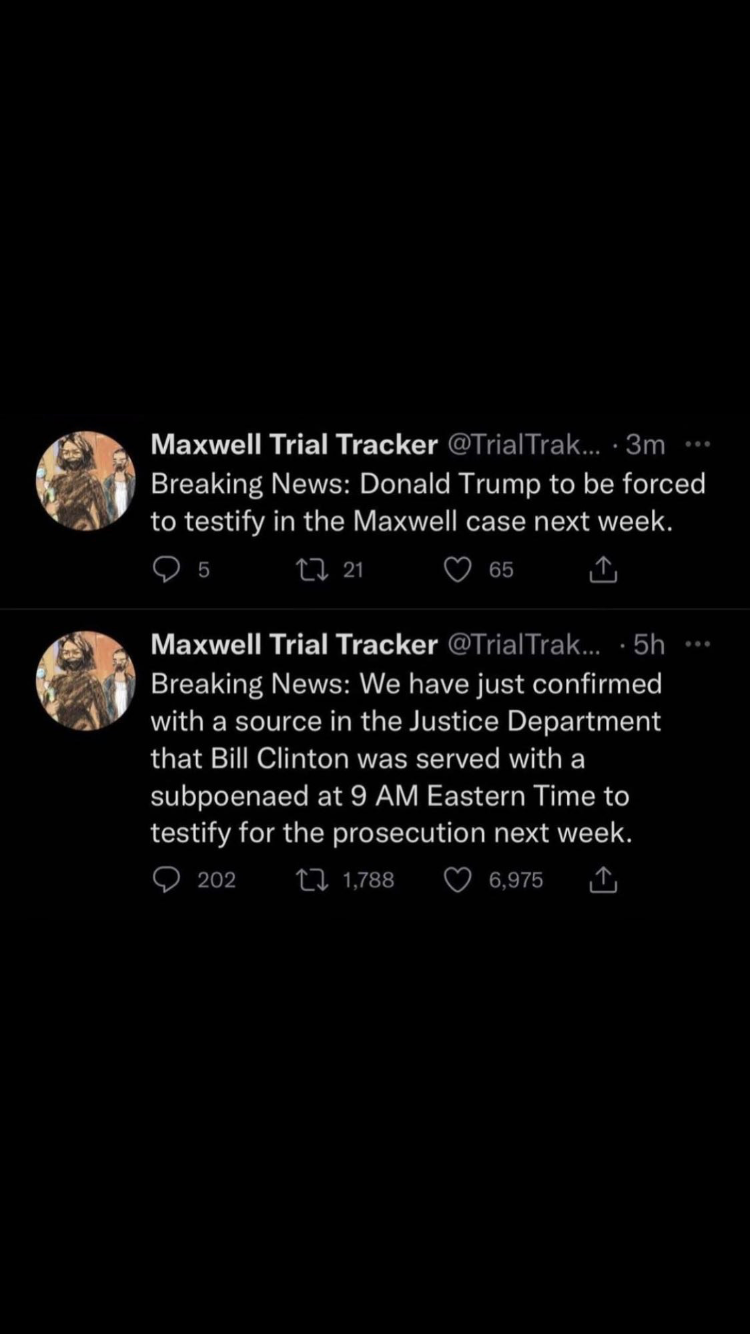This screenshot has height=1334, width=750.
Task: Reply to the Donald Trump testify tweet
Action: pos(164,569)
